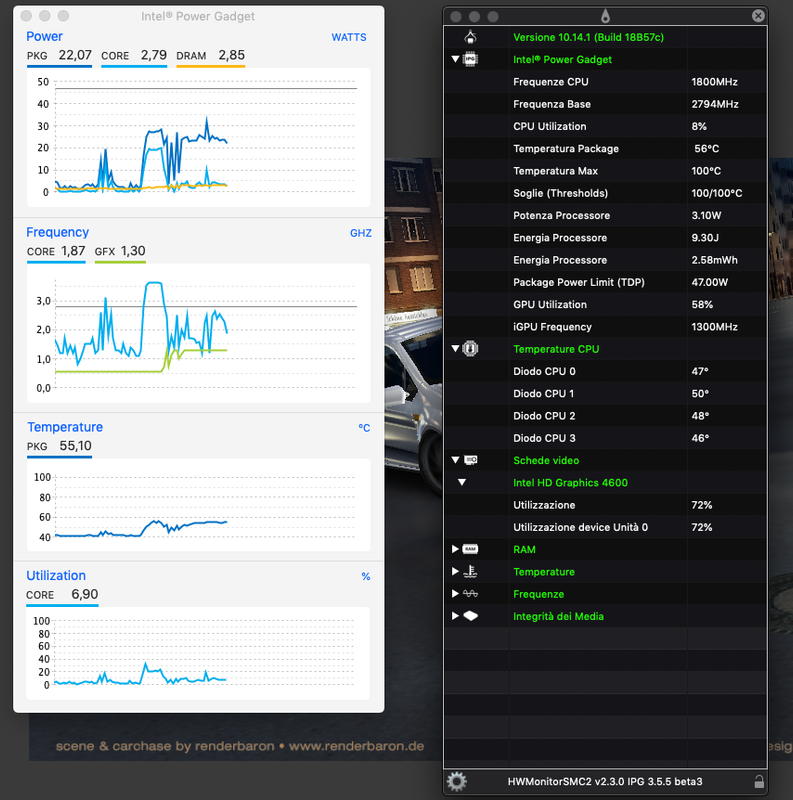Select the Temperatura Max row
The height and width of the screenshot is (800, 793).
click(605, 171)
